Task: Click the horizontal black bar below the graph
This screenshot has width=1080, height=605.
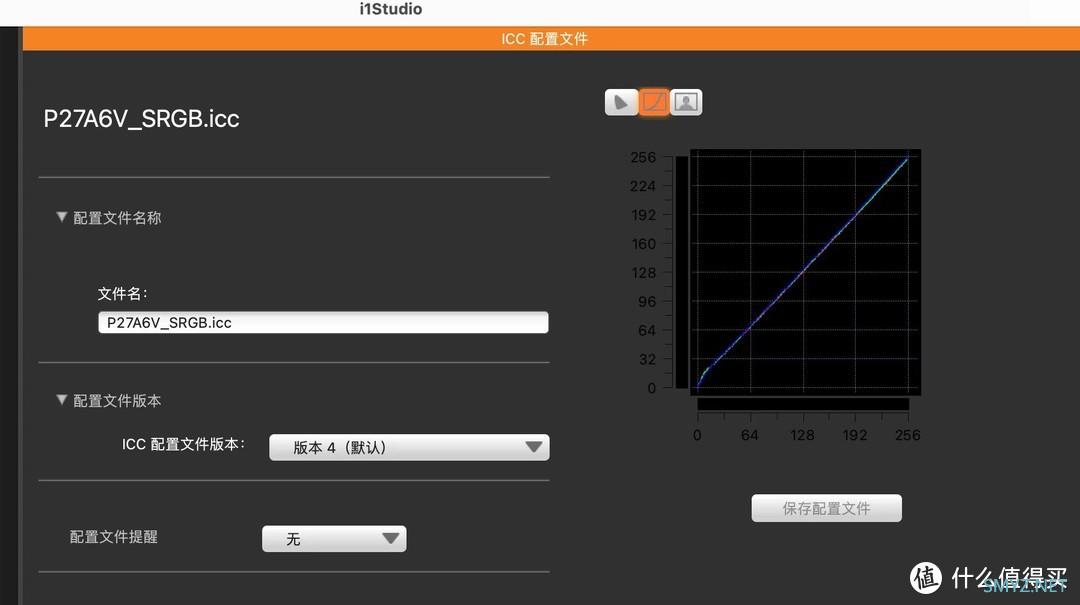Action: (802, 404)
